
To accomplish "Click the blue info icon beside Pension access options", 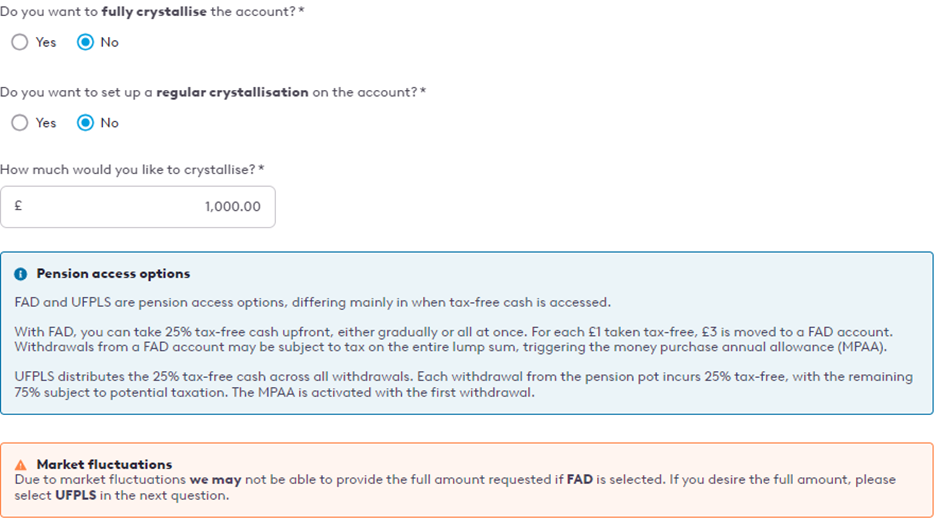I will point(20,274).
